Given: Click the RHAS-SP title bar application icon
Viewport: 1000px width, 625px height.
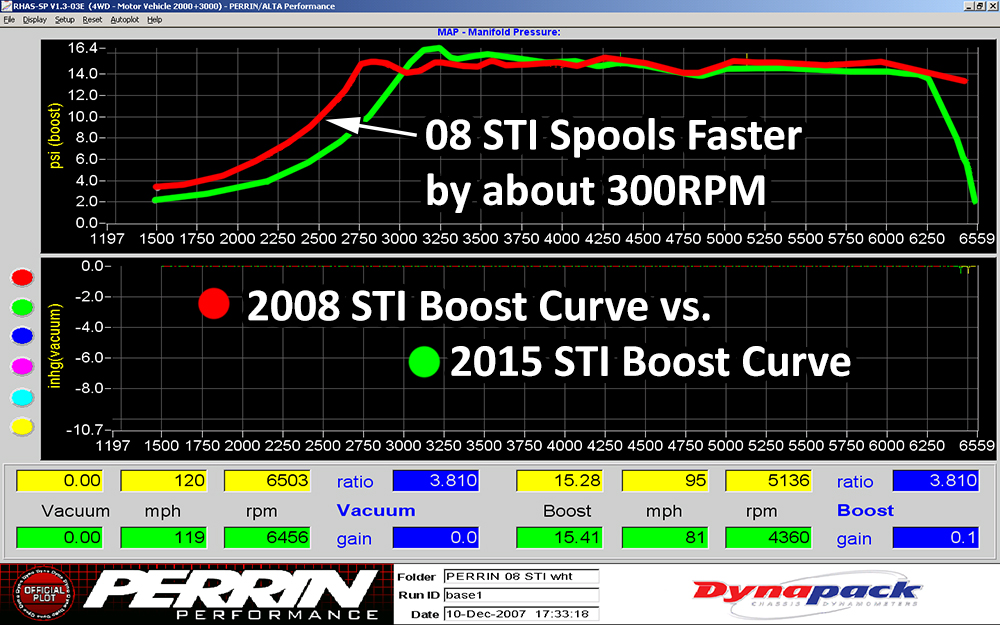Looking at the screenshot, I should pos(6,6).
